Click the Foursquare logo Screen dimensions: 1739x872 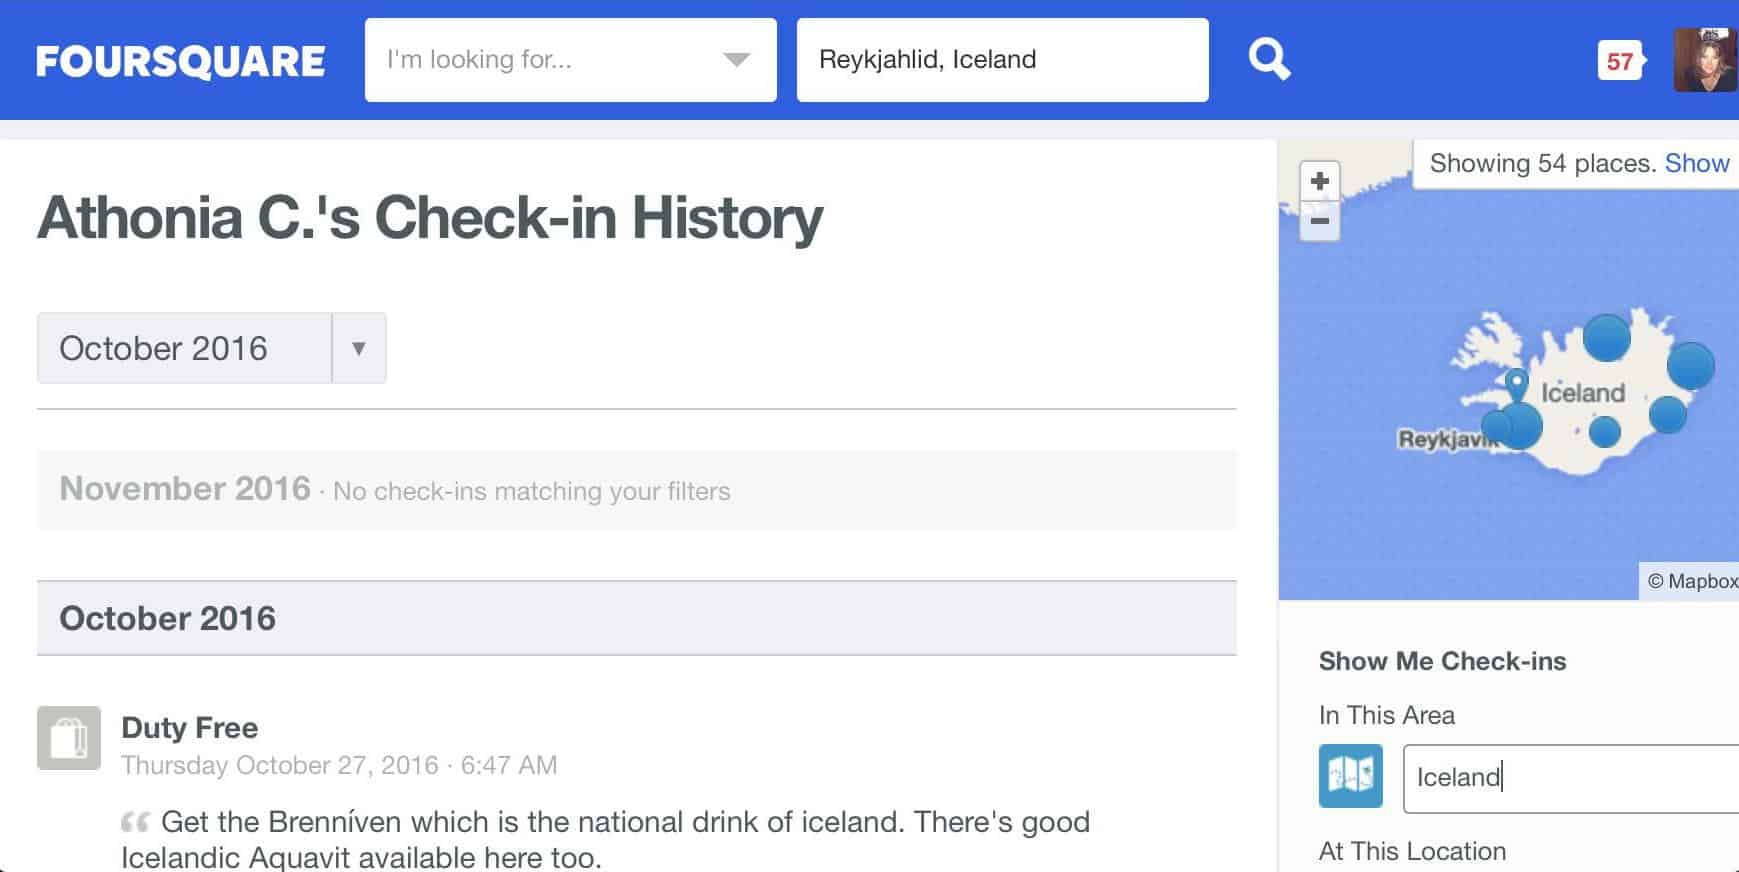point(180,61)
